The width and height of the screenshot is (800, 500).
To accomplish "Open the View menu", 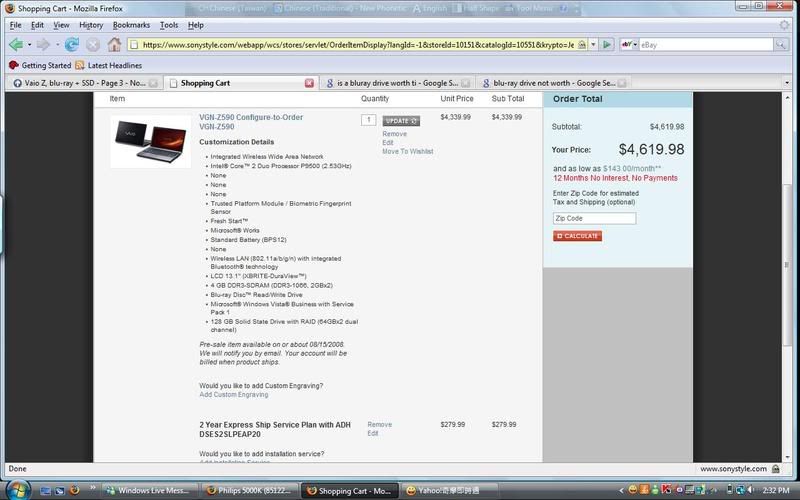I will 61,25.
